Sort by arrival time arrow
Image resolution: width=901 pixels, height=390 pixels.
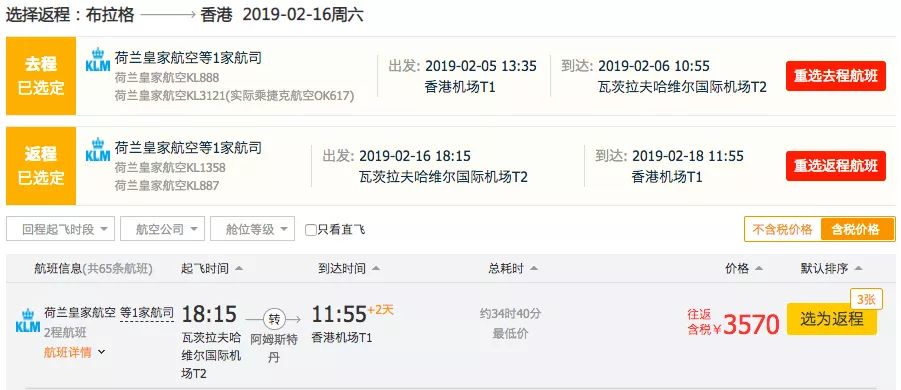[x=376, y=269]
